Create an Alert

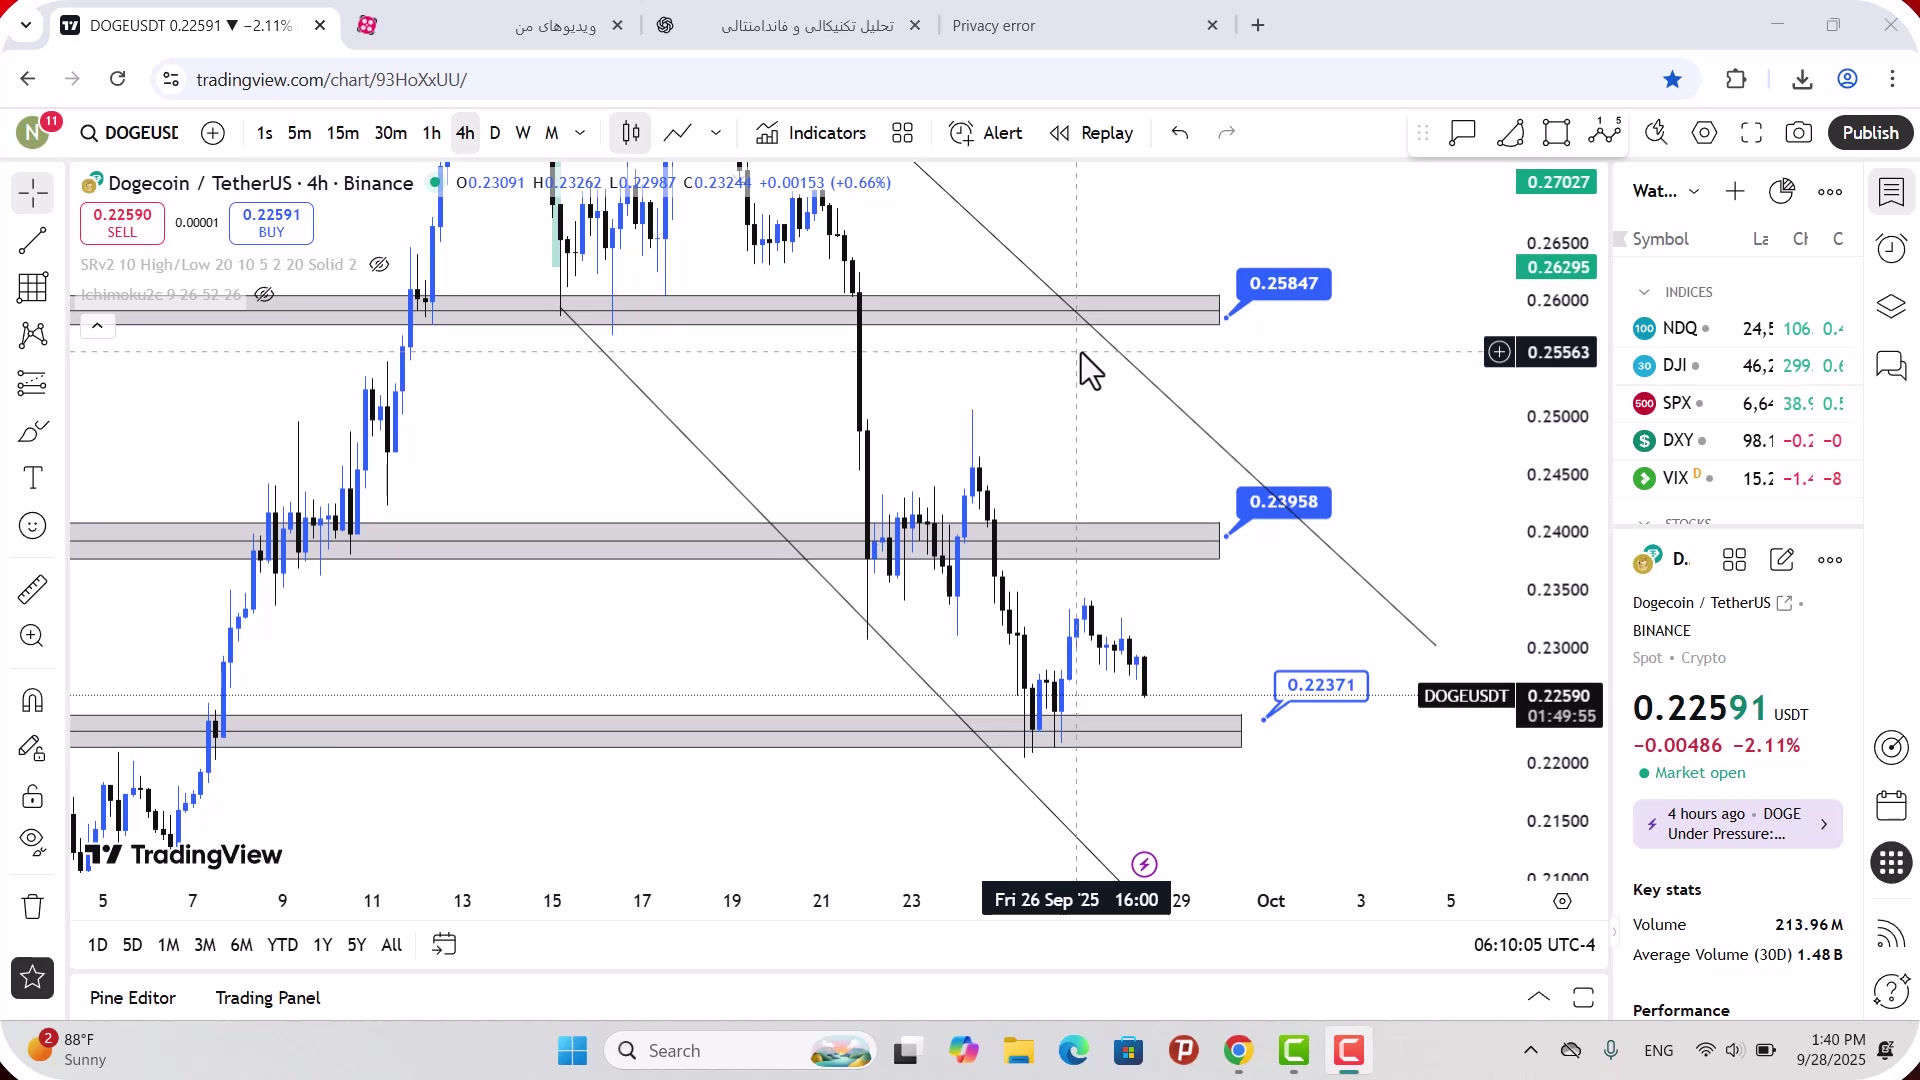coord(986,133)
